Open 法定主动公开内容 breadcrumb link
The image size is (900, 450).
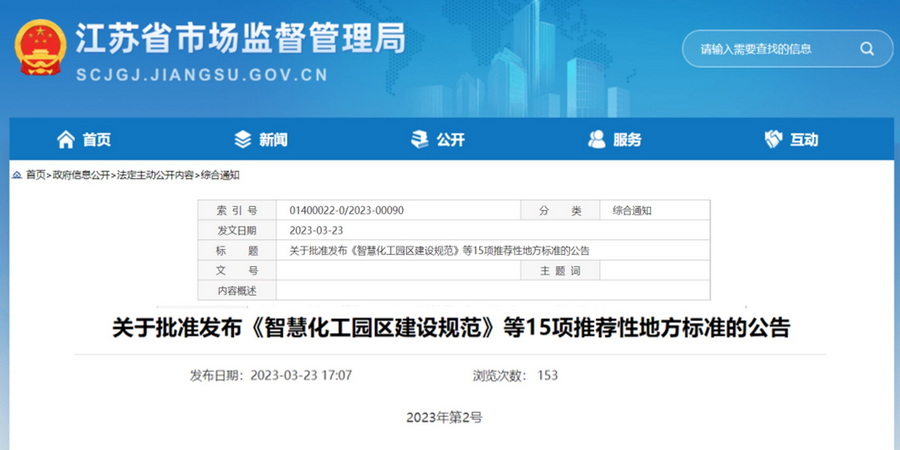click(155, 175)
